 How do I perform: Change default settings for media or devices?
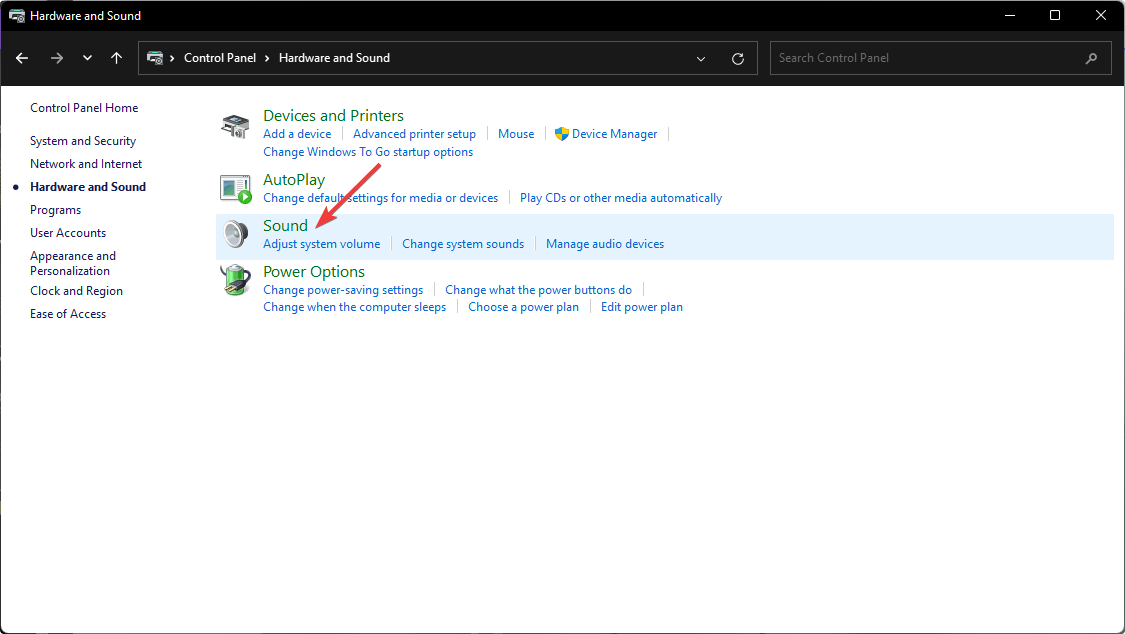(x=380, y=198)
